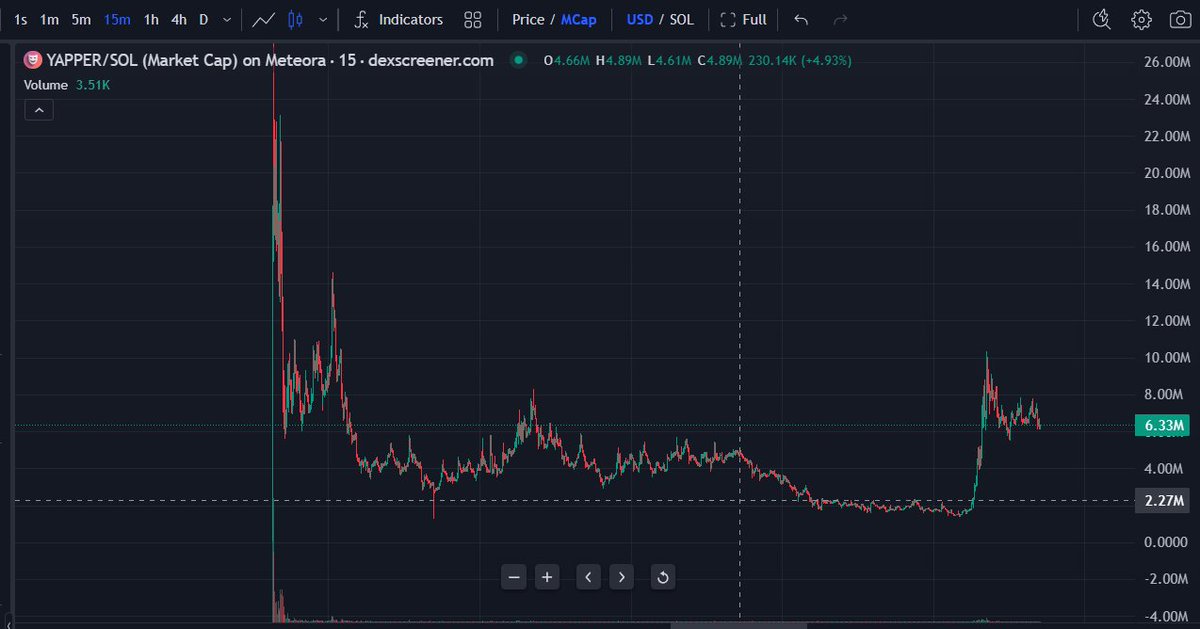Zoom in the chart with plus button
Screen dimensions: 1200x629
pyautogui.click(x=547, y=576)
